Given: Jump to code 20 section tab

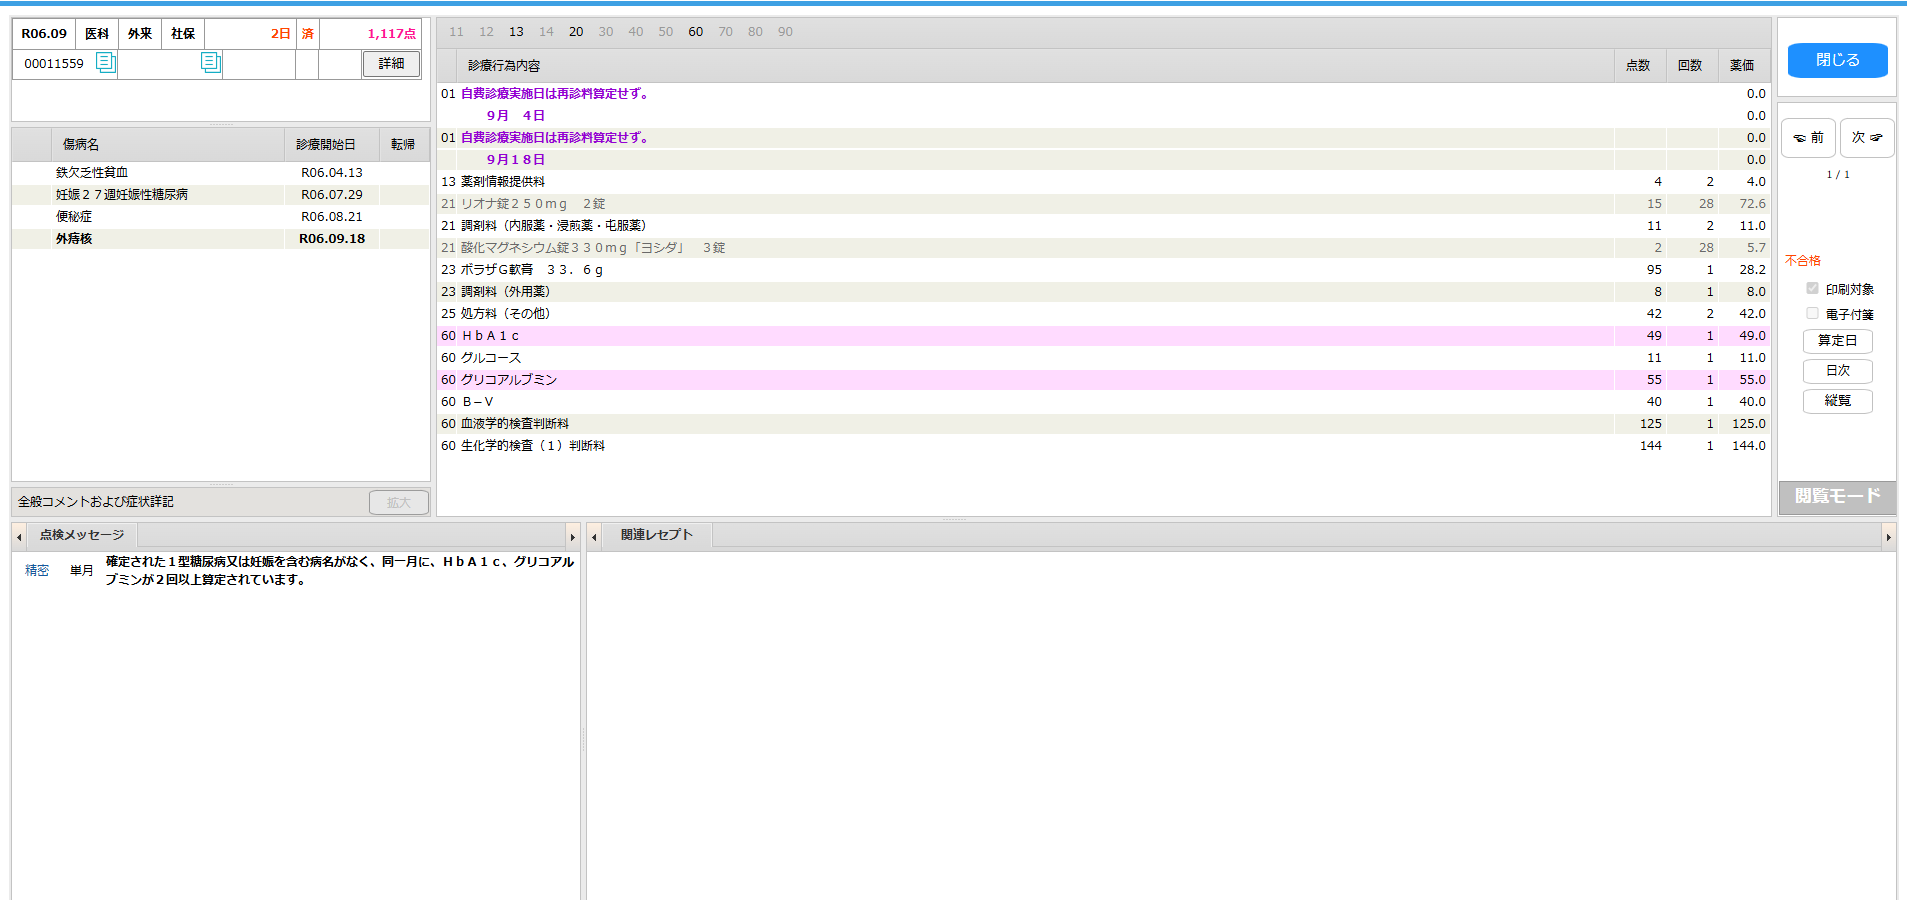Looking at the screenshot, I should (x=576, y=32).
